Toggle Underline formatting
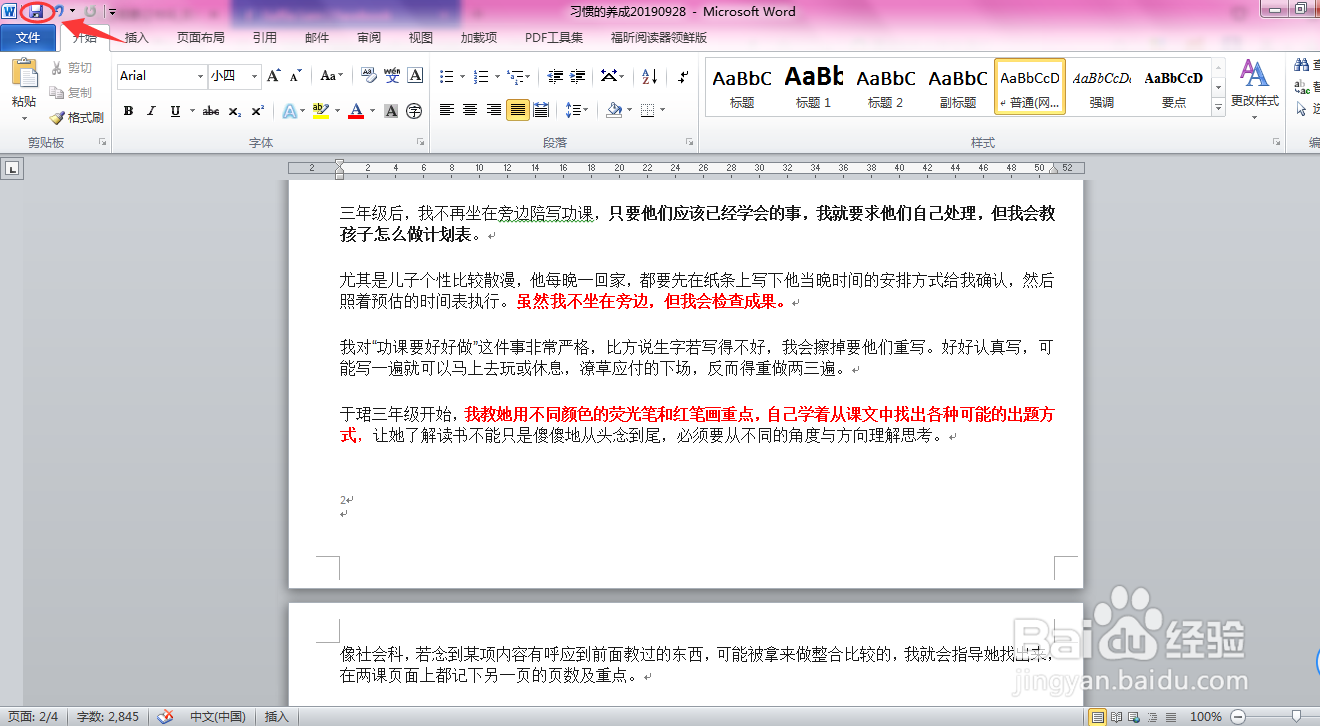Viewport: 1320px width, 726px height. point(175,110)
